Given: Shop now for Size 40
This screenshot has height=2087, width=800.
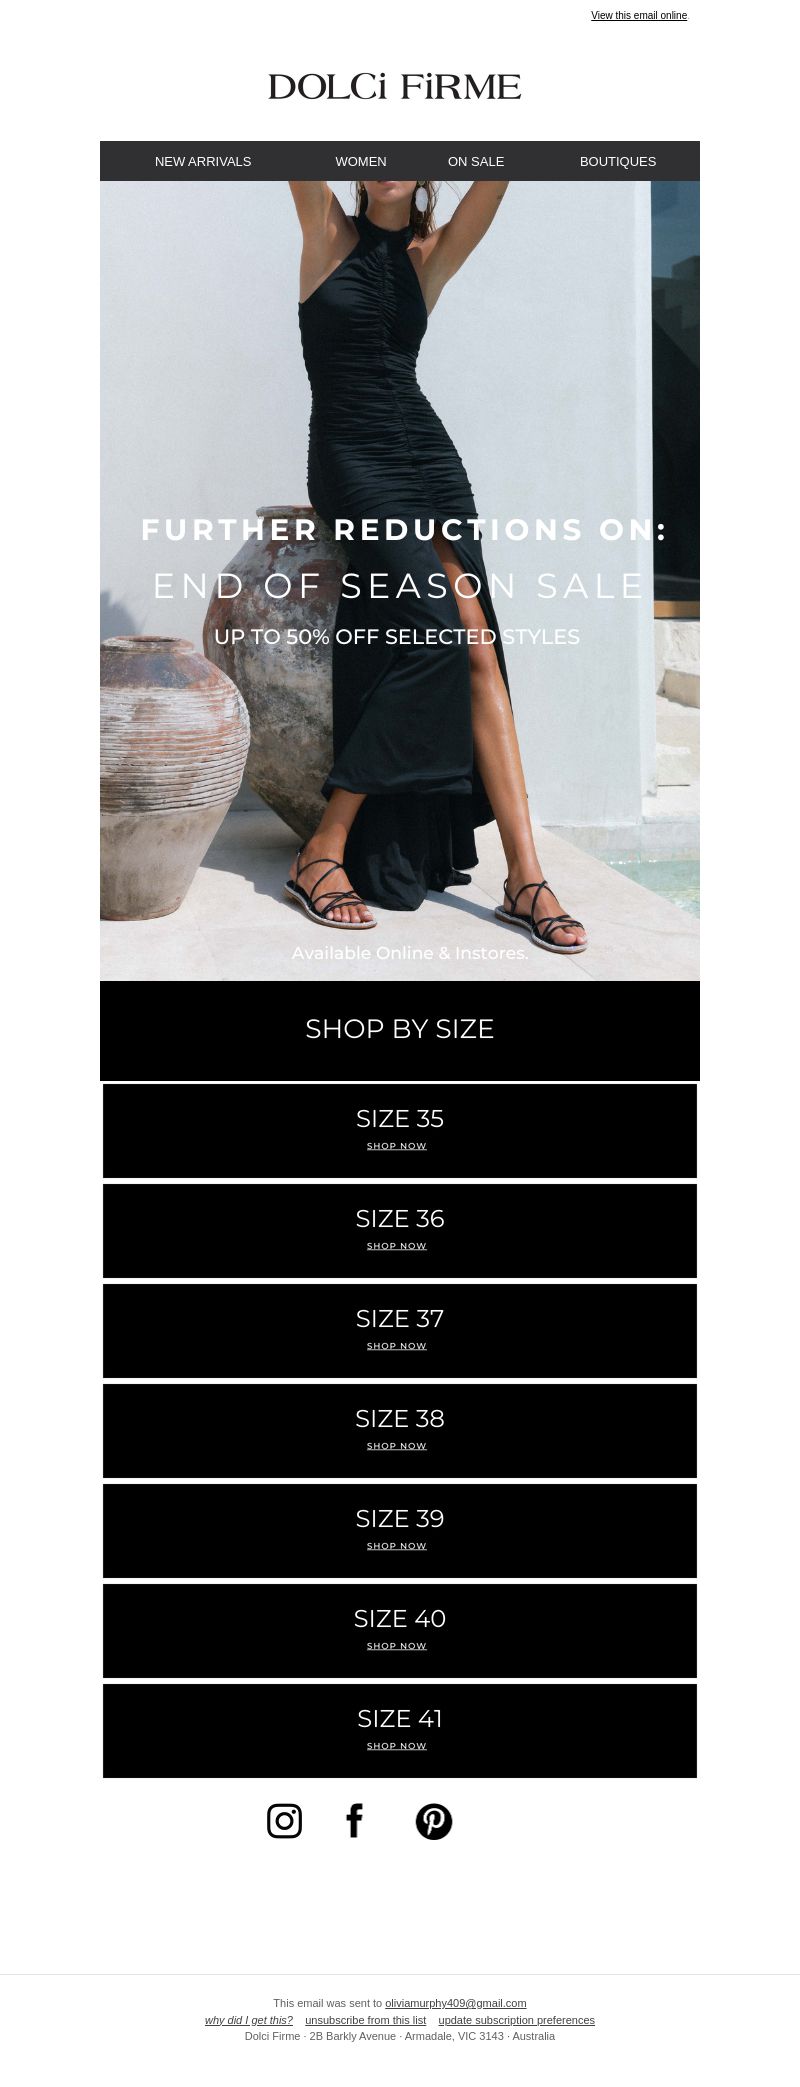Looking at the screenshot, I should pos(400,1631).
